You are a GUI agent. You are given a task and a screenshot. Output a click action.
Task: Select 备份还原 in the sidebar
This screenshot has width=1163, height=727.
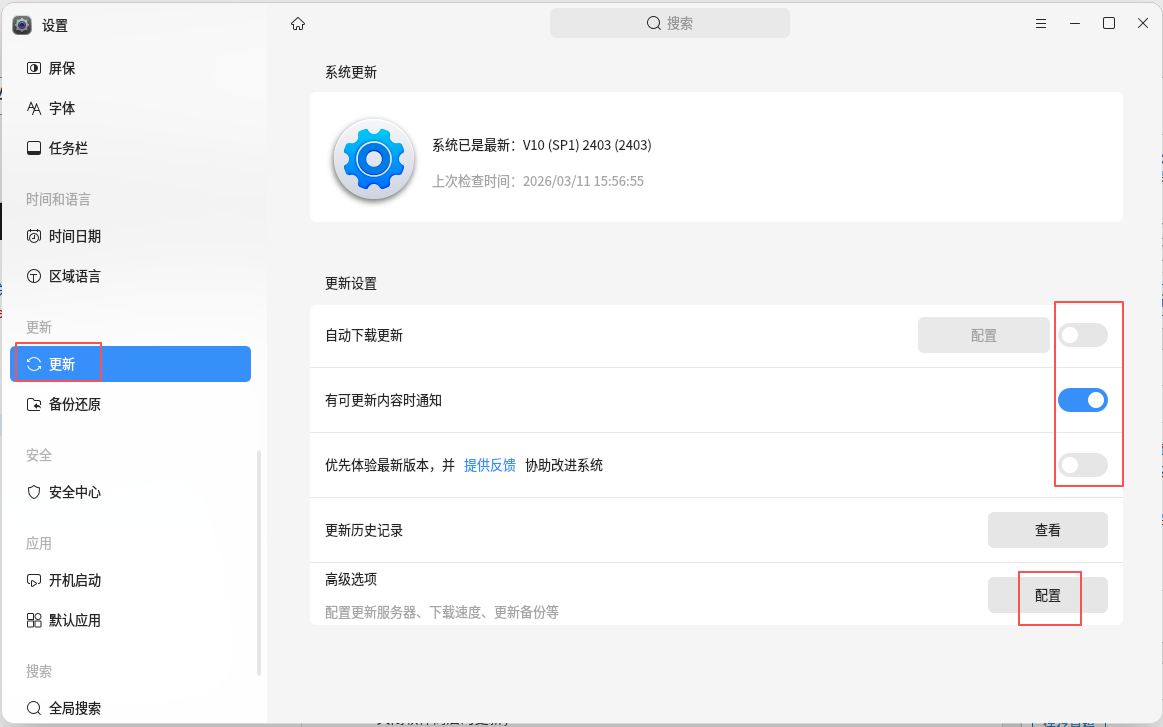tap(74, 404)
